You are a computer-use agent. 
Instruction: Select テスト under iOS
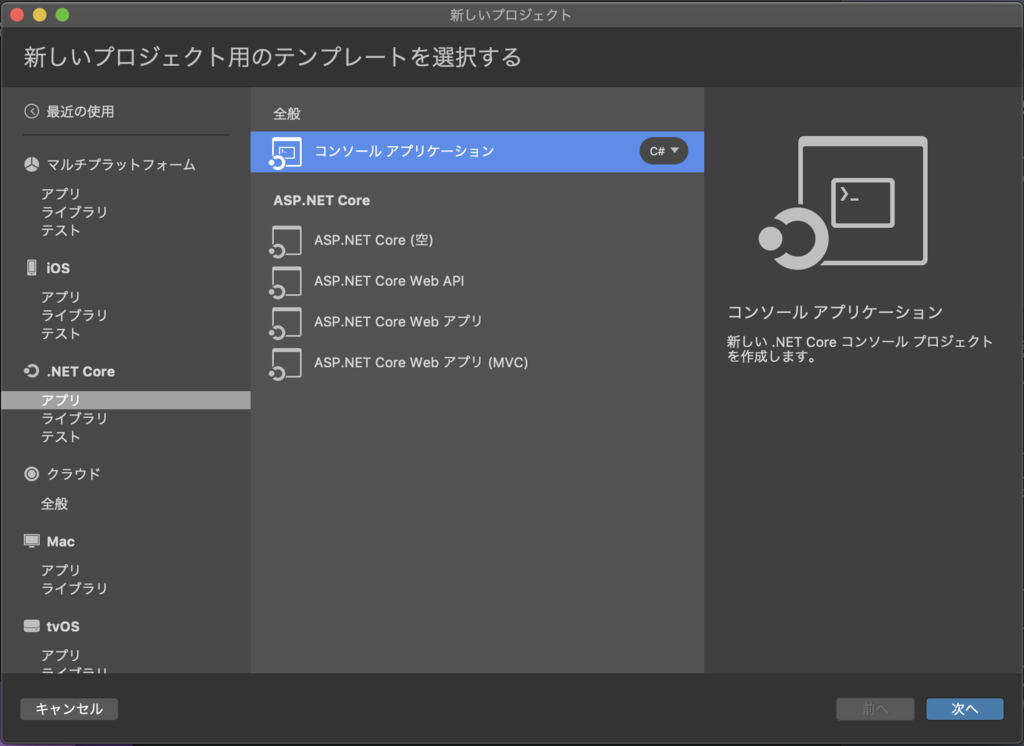pyautogui.click(x=60, y=333)
